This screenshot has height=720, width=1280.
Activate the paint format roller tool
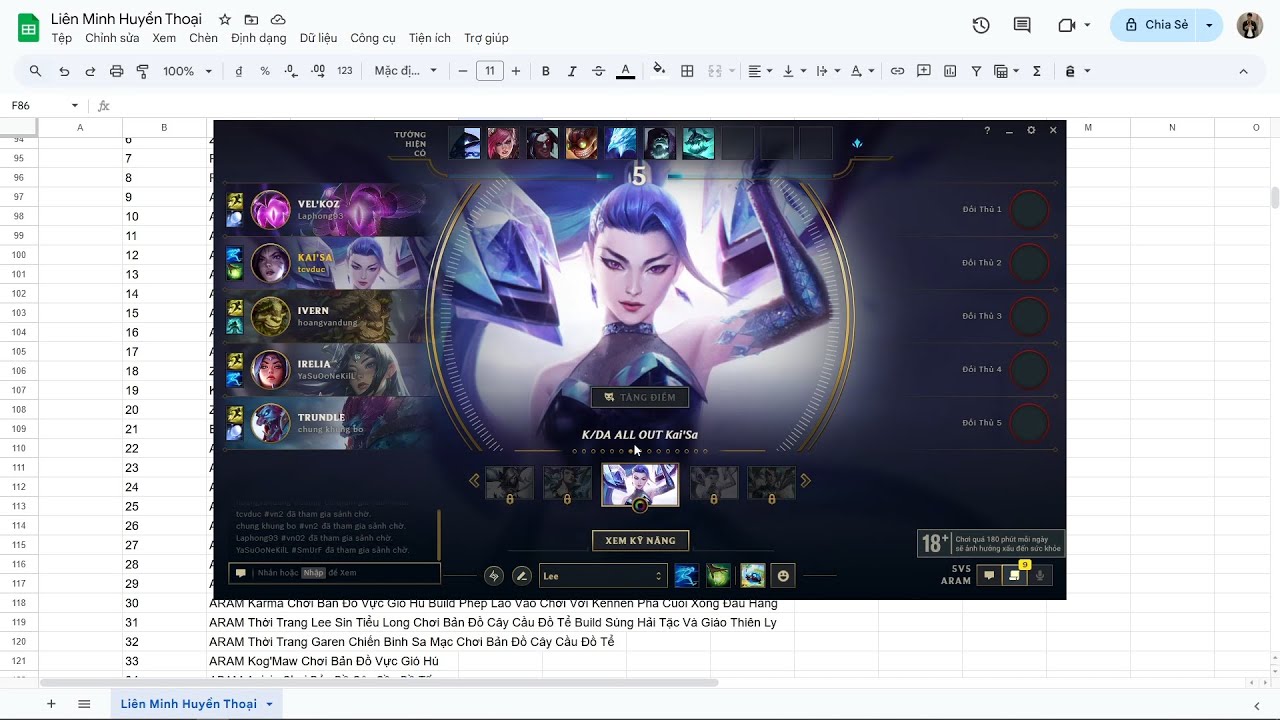click(142, 71)
